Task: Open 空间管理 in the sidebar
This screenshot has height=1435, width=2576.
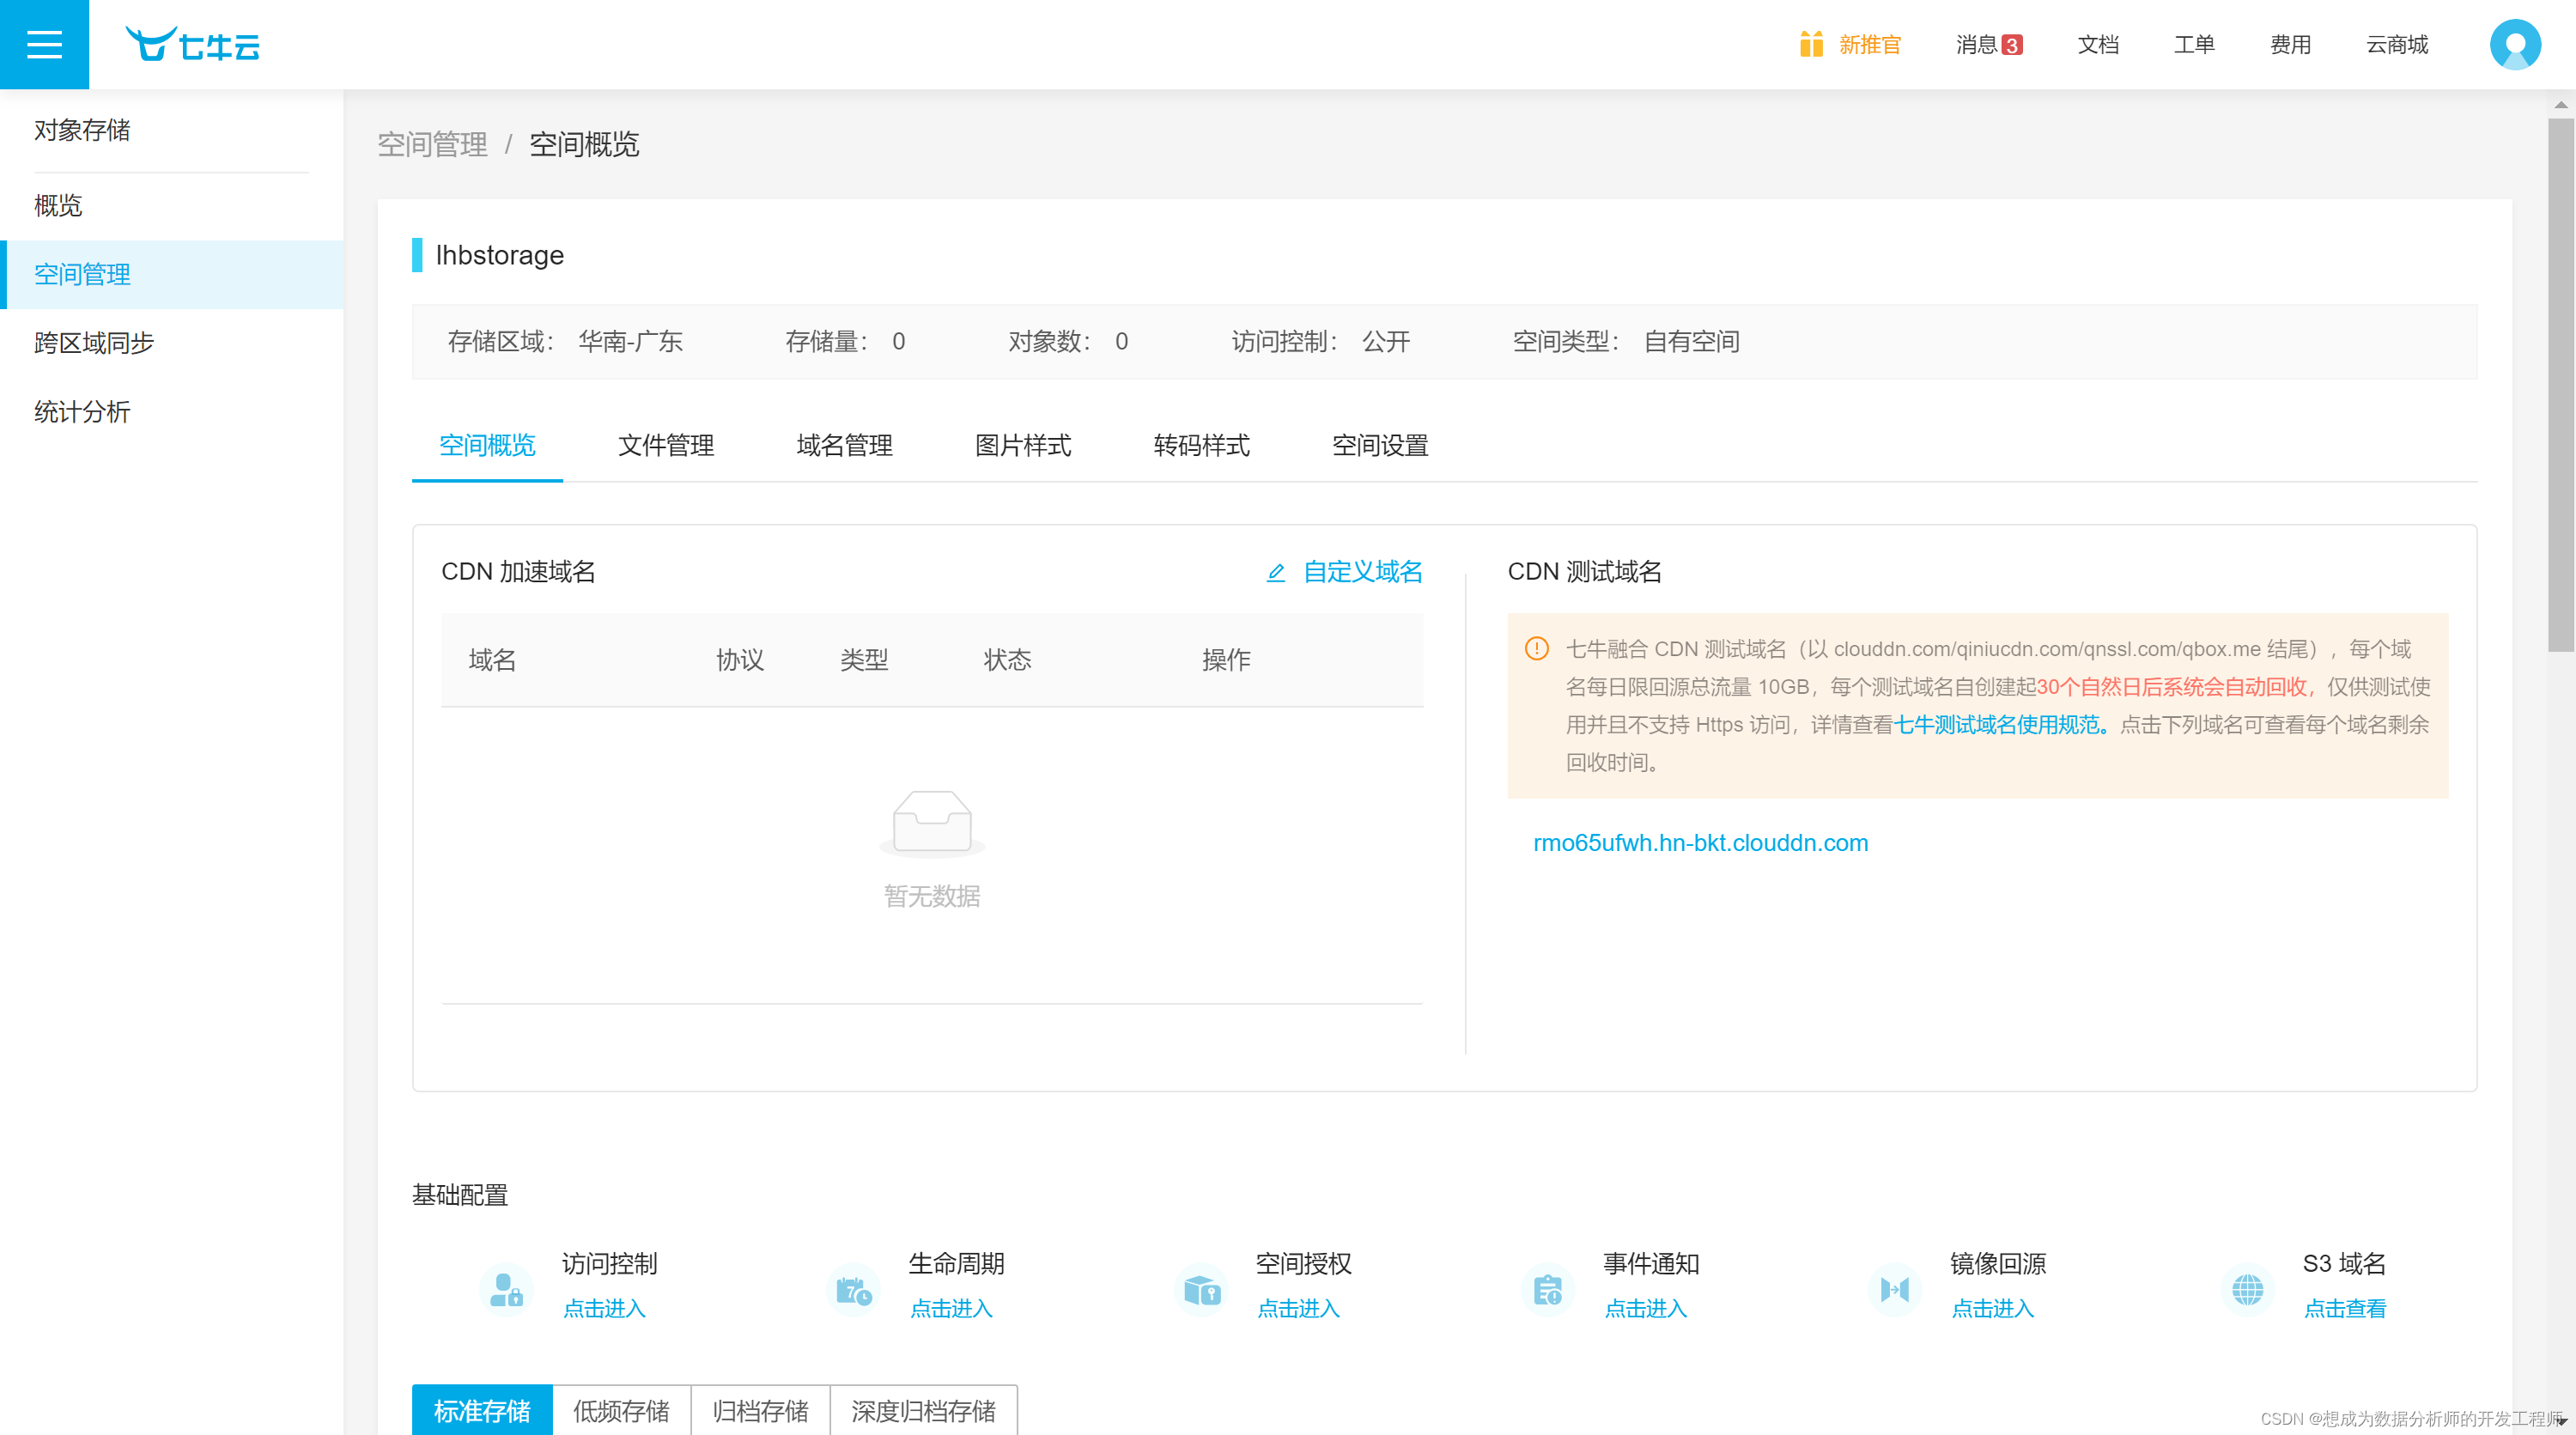Action: pyautogui.click(x=172, y=274)
